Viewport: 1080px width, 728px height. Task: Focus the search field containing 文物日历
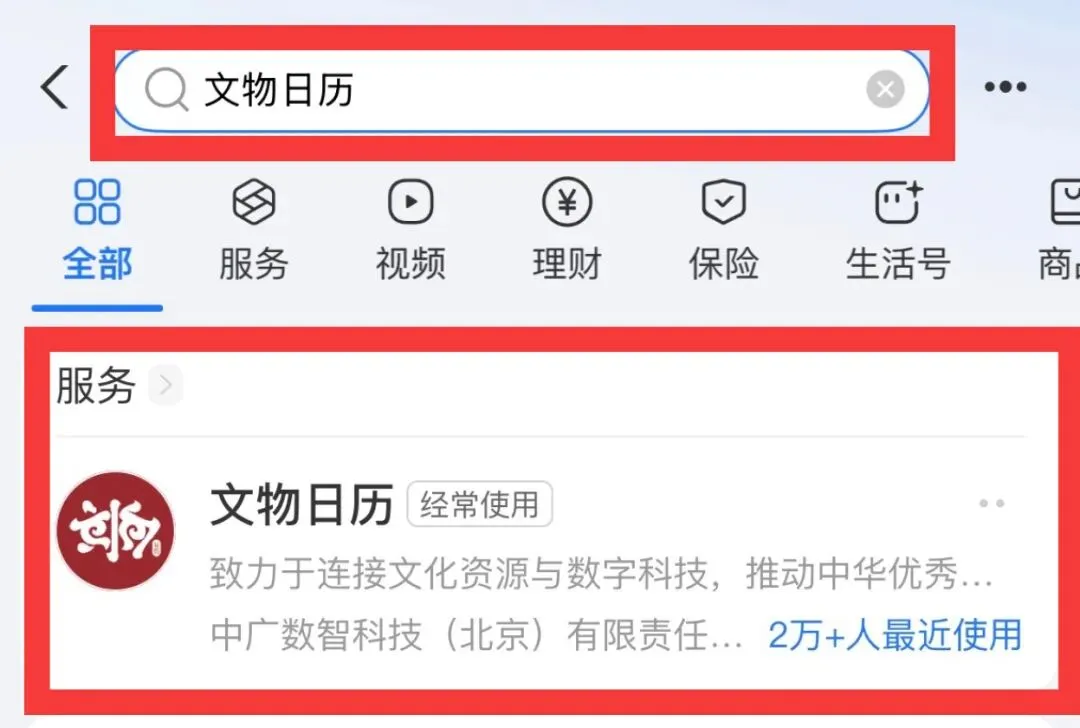click(521, 90)
